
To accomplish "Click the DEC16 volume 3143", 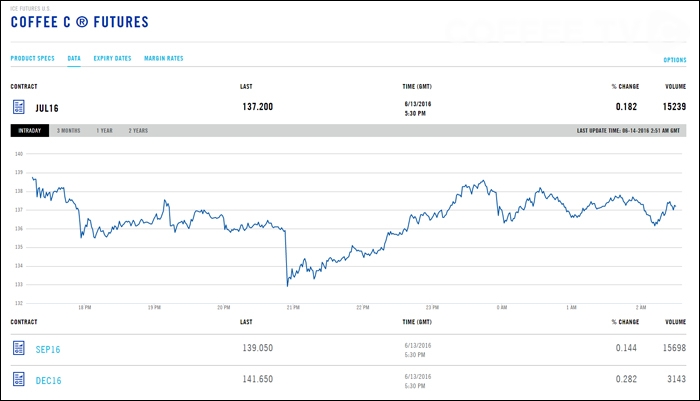I will click(676, 379).
